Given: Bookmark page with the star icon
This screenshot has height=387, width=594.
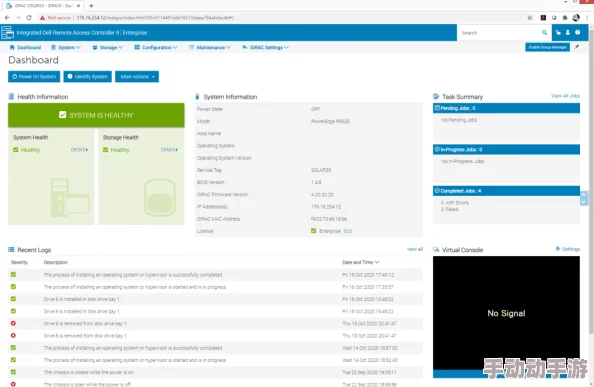Looking at the screenshot, I should 530,17.
